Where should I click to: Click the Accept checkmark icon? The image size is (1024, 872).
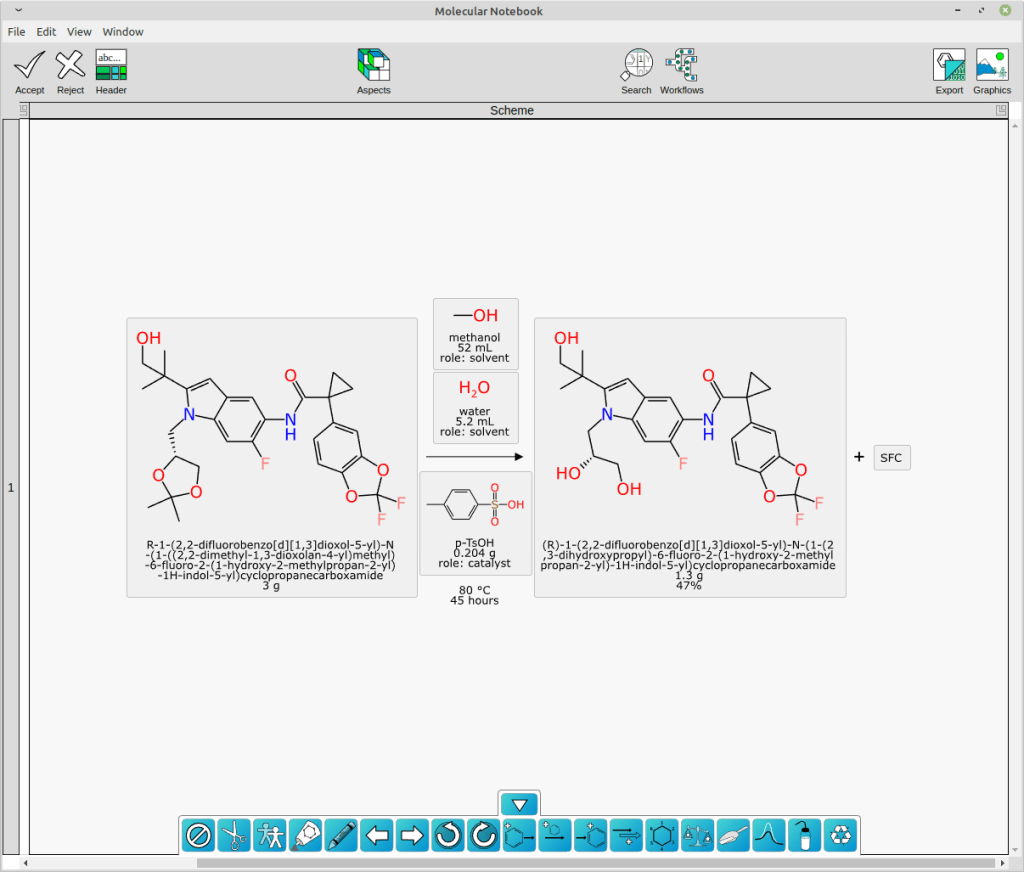point(29,66)
